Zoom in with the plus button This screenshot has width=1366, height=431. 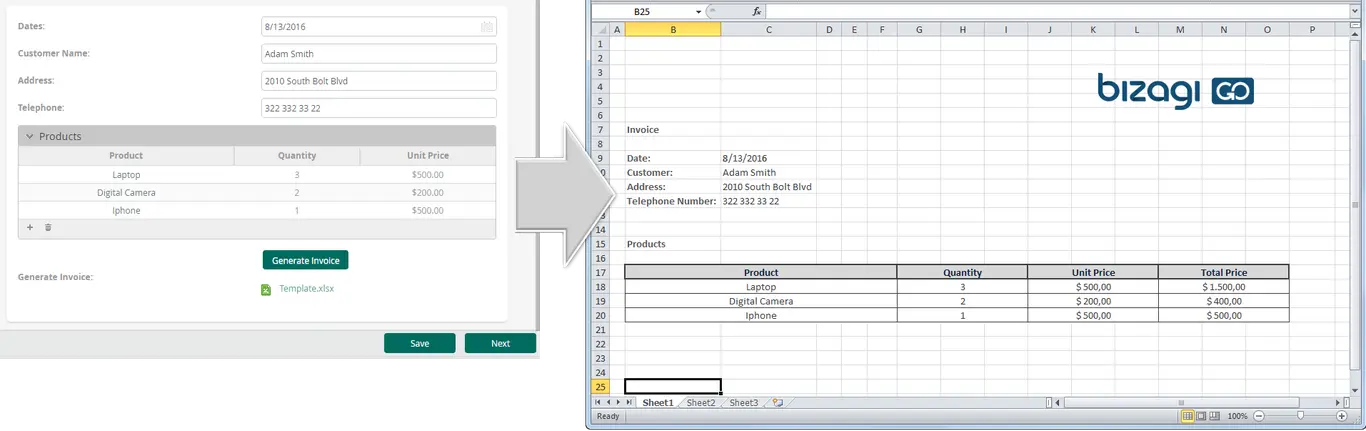coord(1341,416)
